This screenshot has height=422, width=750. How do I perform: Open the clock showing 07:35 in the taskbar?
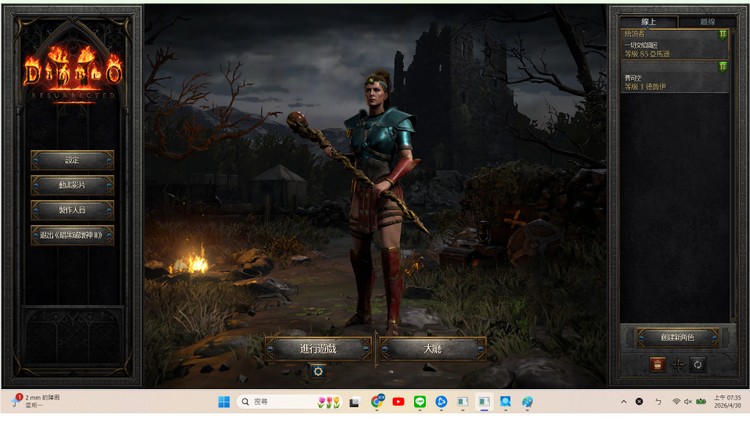tap(727, 401)
